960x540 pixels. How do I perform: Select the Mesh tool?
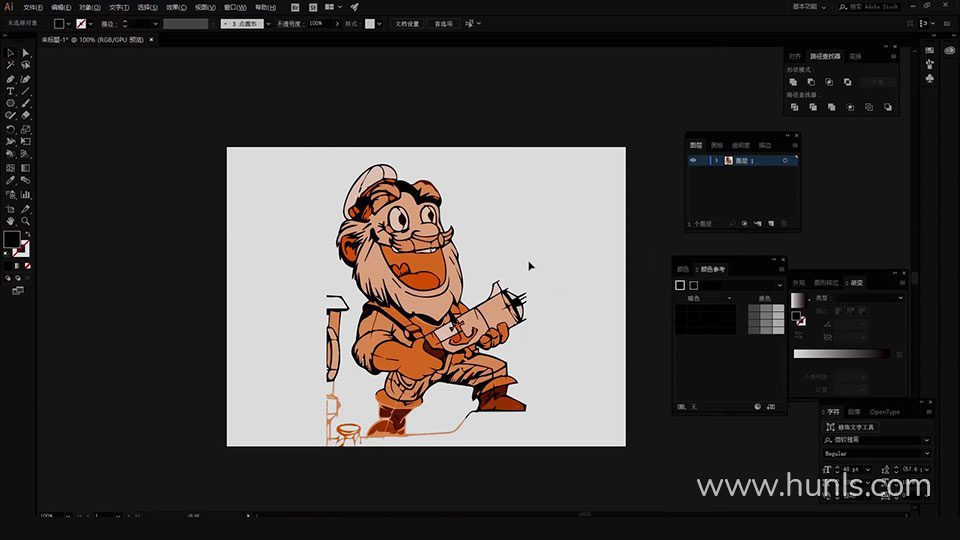coord(10,168)
